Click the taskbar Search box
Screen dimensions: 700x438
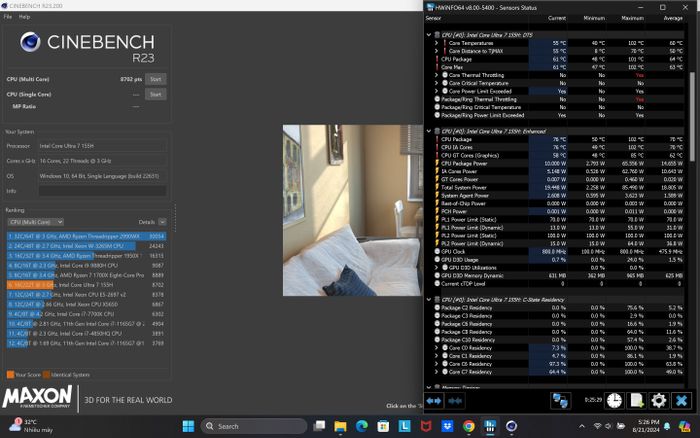click(x=254, y=426)
